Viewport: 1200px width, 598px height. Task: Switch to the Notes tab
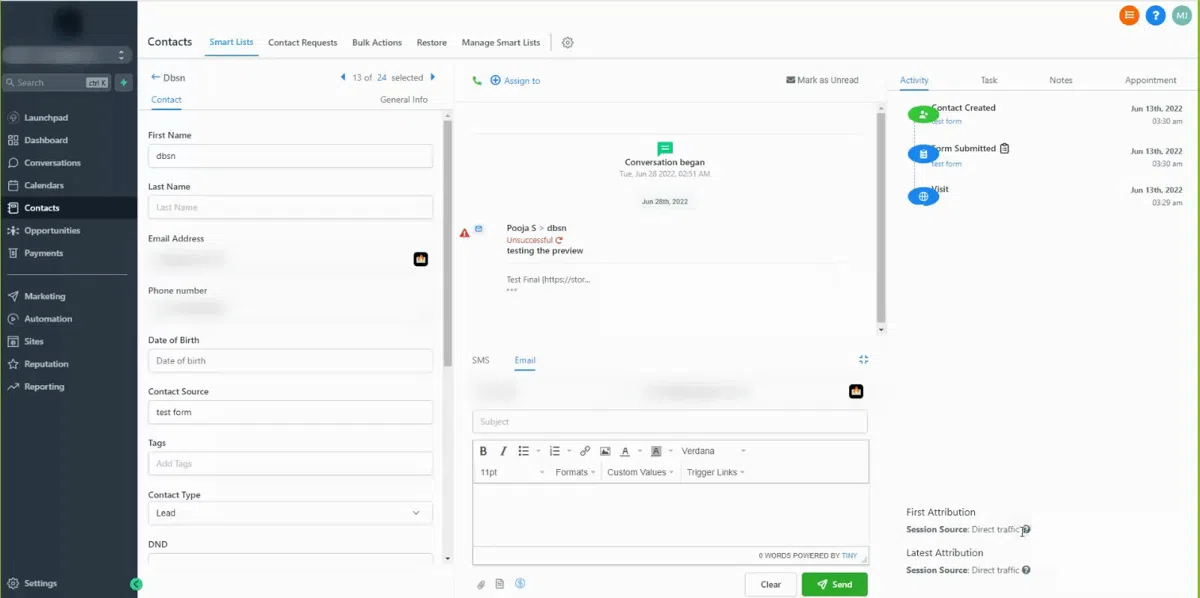click(1060, 80)
